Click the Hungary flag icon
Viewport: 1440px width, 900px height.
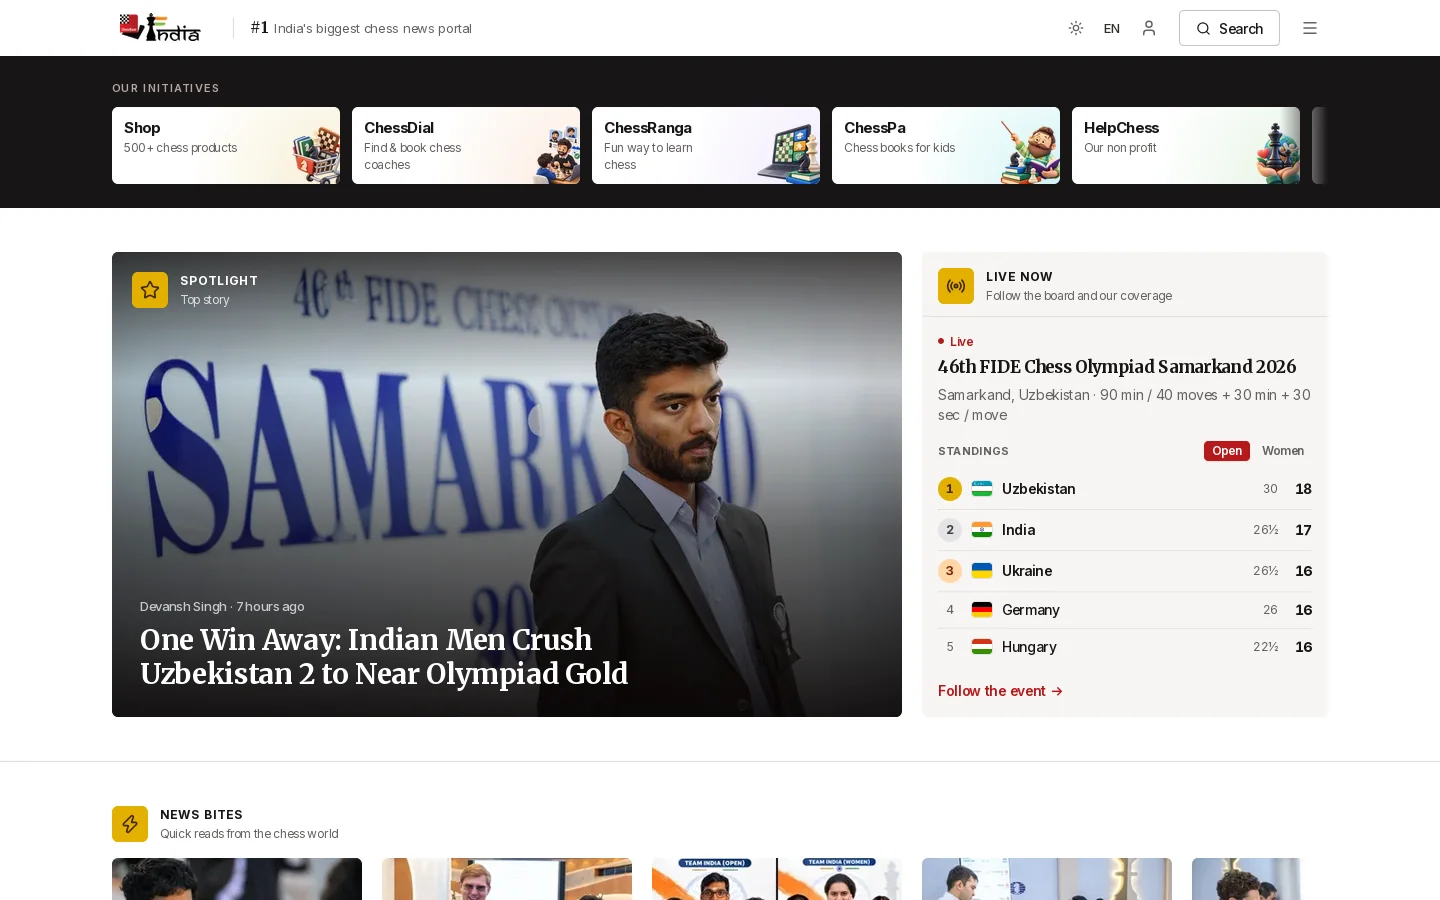982,647
